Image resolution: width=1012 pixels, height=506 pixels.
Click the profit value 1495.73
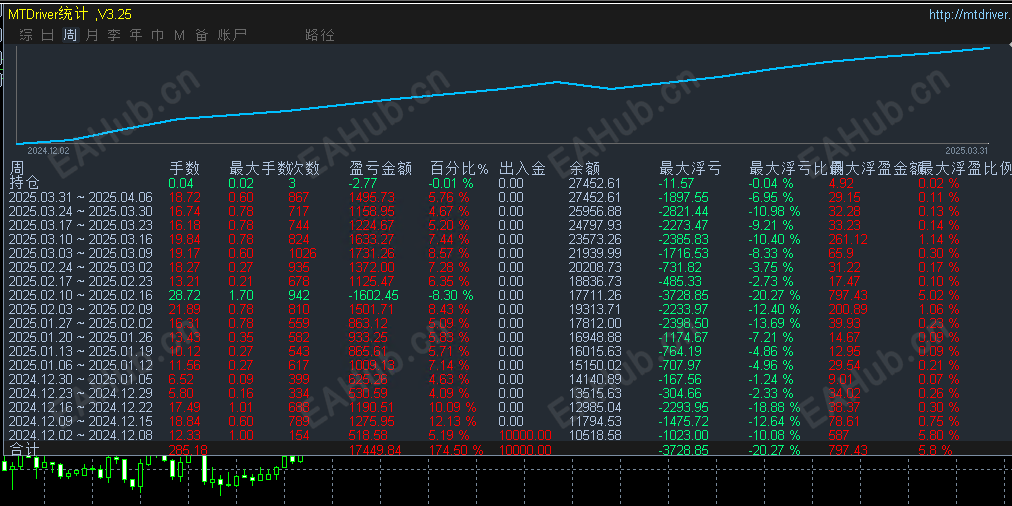pos(372,197)
